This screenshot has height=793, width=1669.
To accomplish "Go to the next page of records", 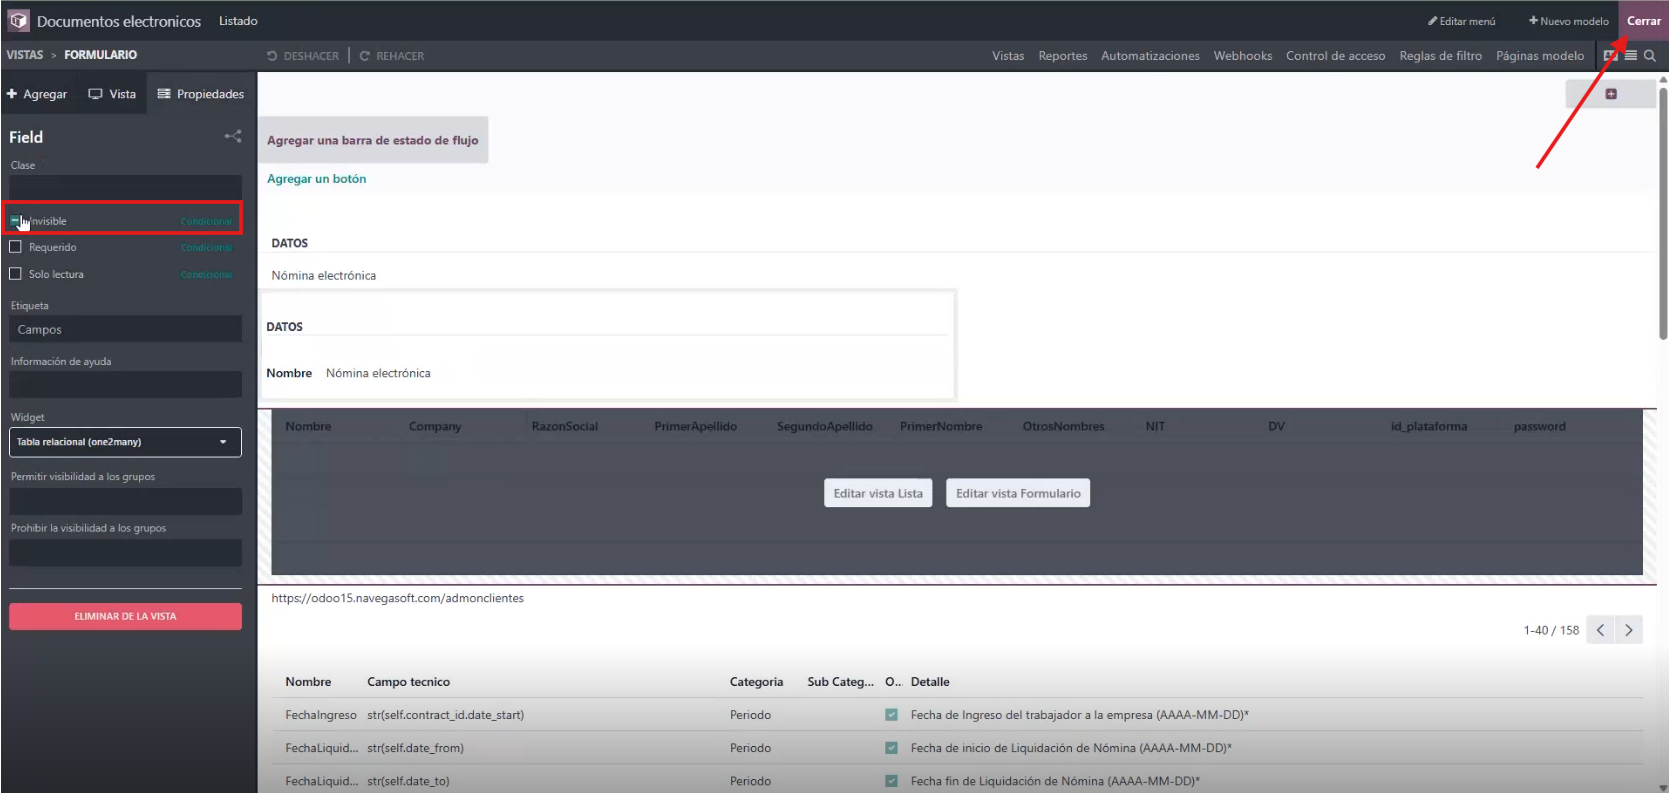I will point(1629,630).
